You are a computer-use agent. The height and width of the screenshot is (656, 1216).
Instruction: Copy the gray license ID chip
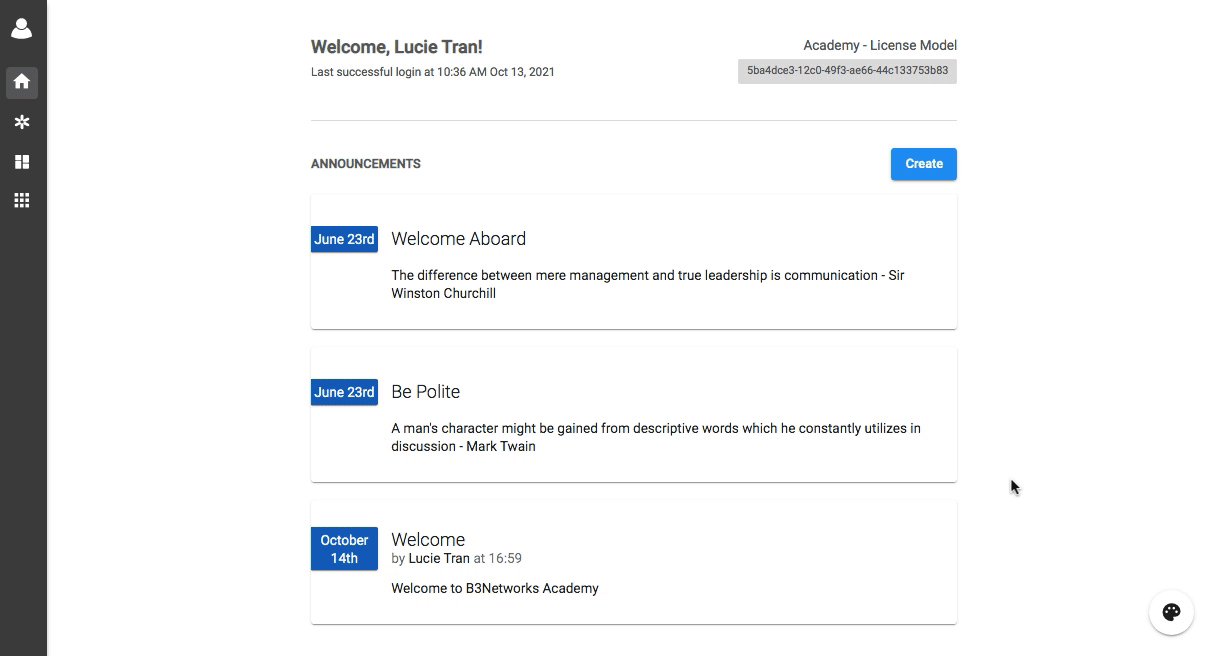click(x=847, y=71)
